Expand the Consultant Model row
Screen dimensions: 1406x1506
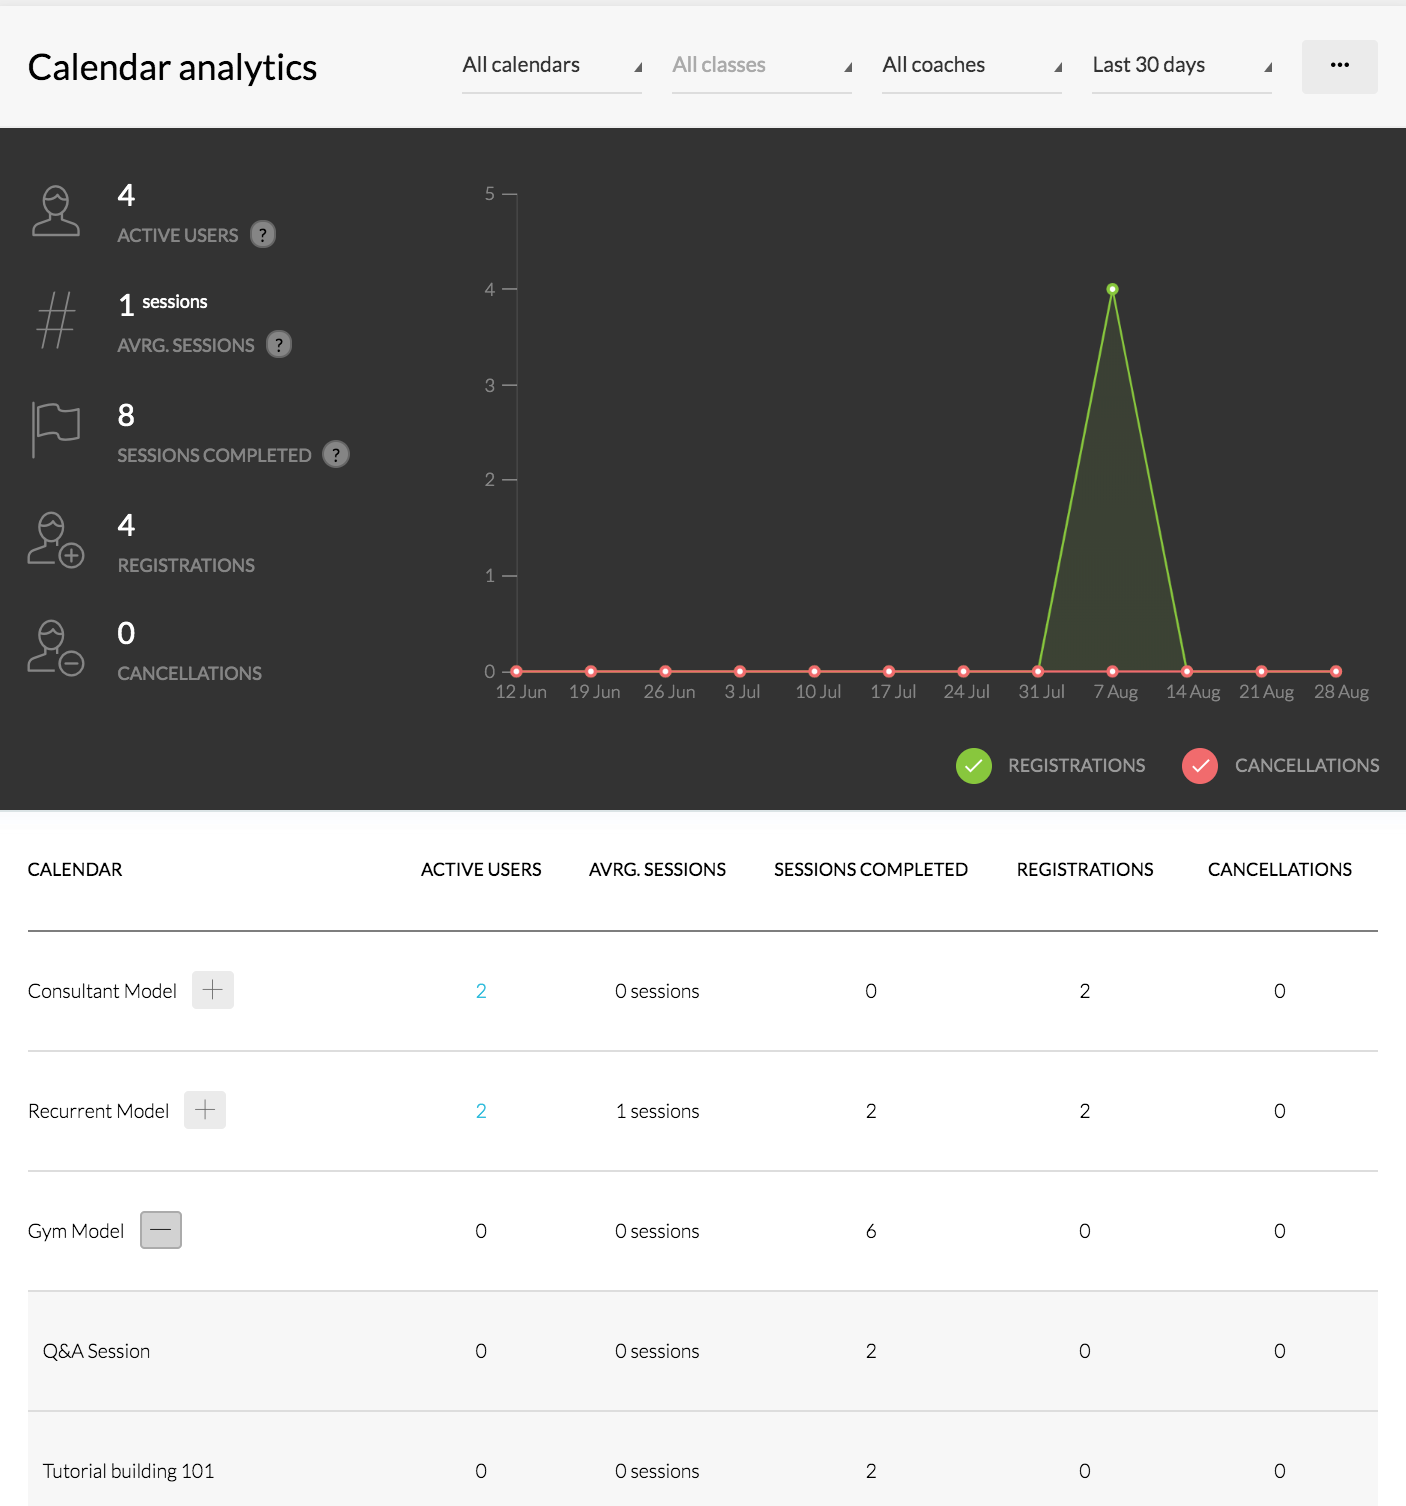point(213,990)
